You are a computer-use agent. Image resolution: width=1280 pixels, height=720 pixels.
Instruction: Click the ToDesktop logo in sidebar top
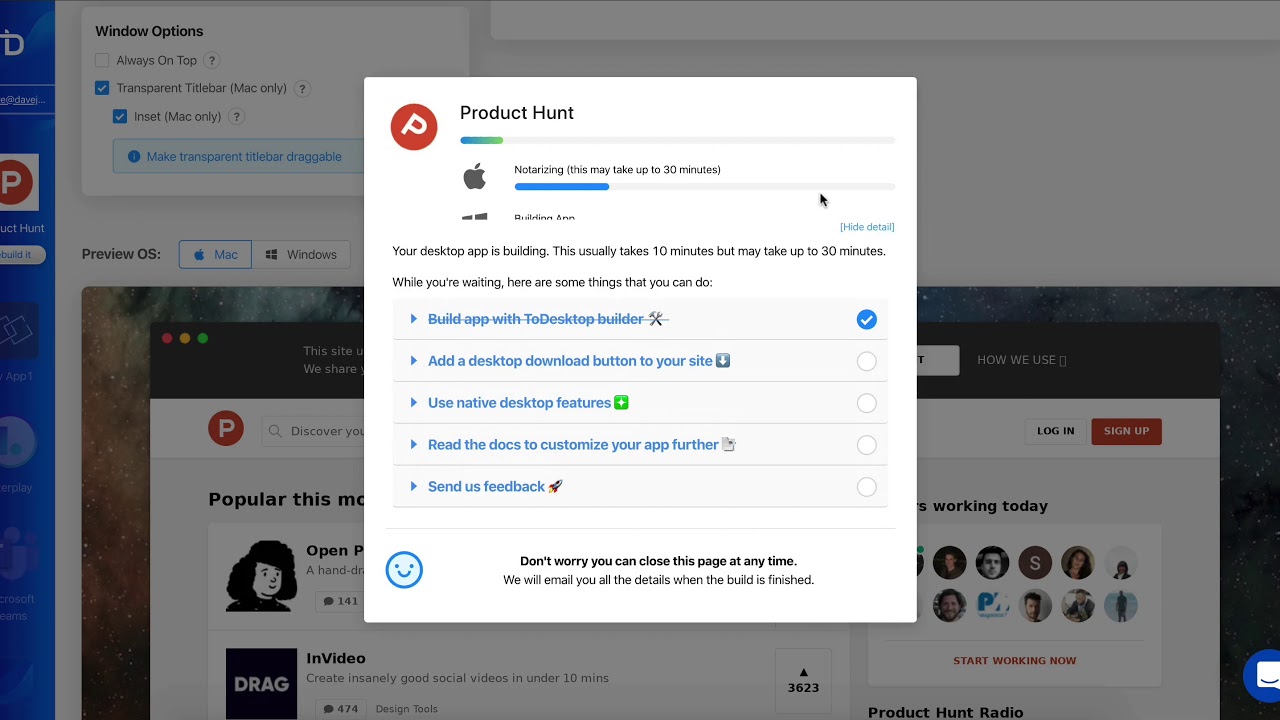tap(12, 43)
